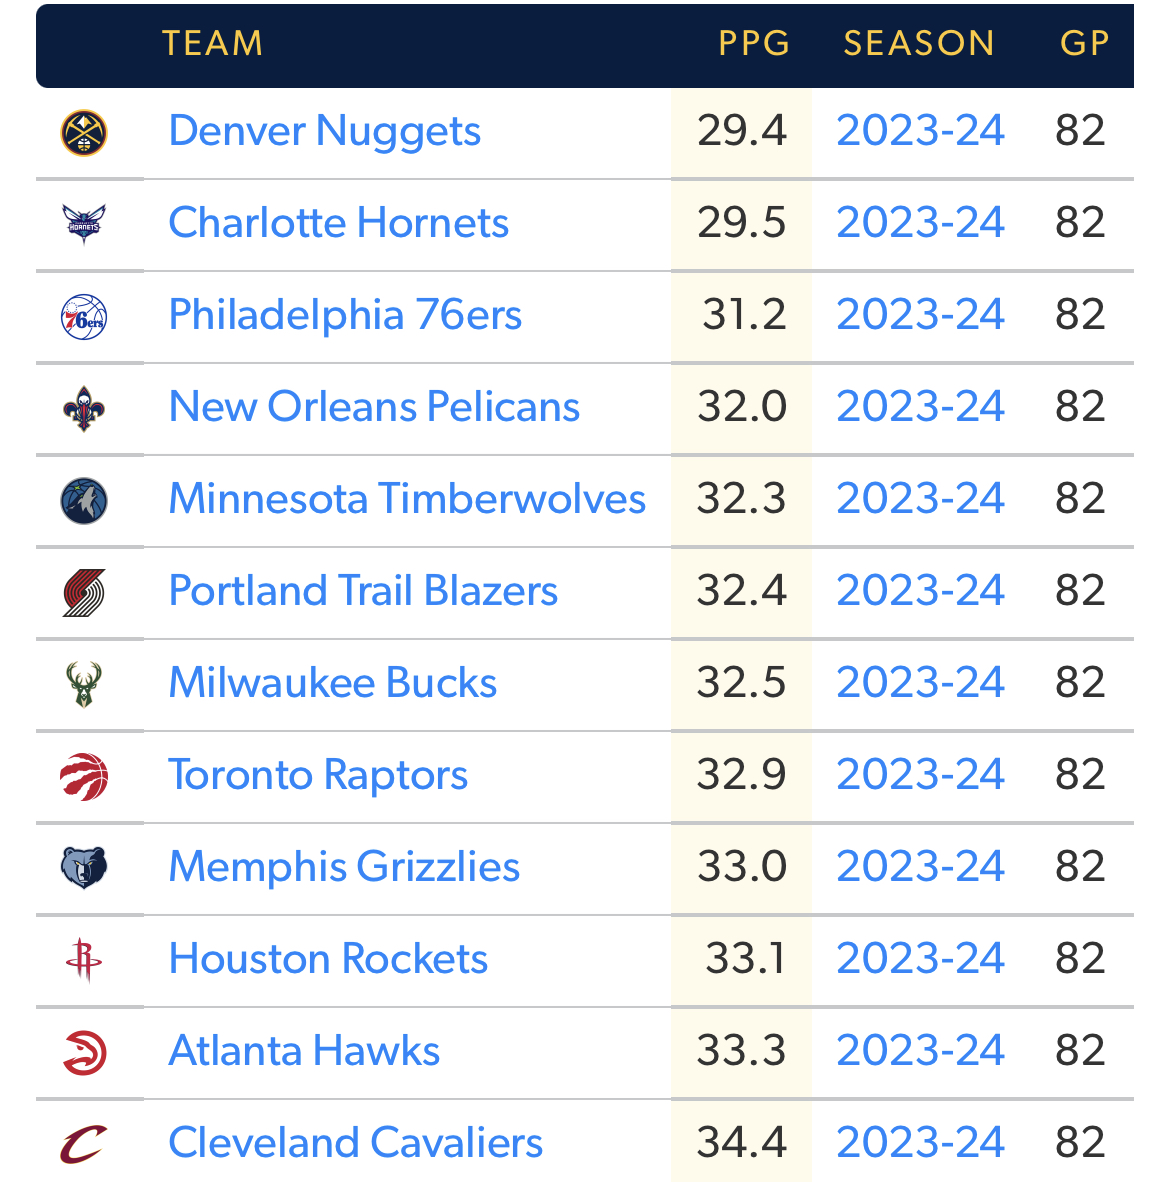Sort by the SEASON column header
Screen dimensions: 1170x1182
[918, 44]
